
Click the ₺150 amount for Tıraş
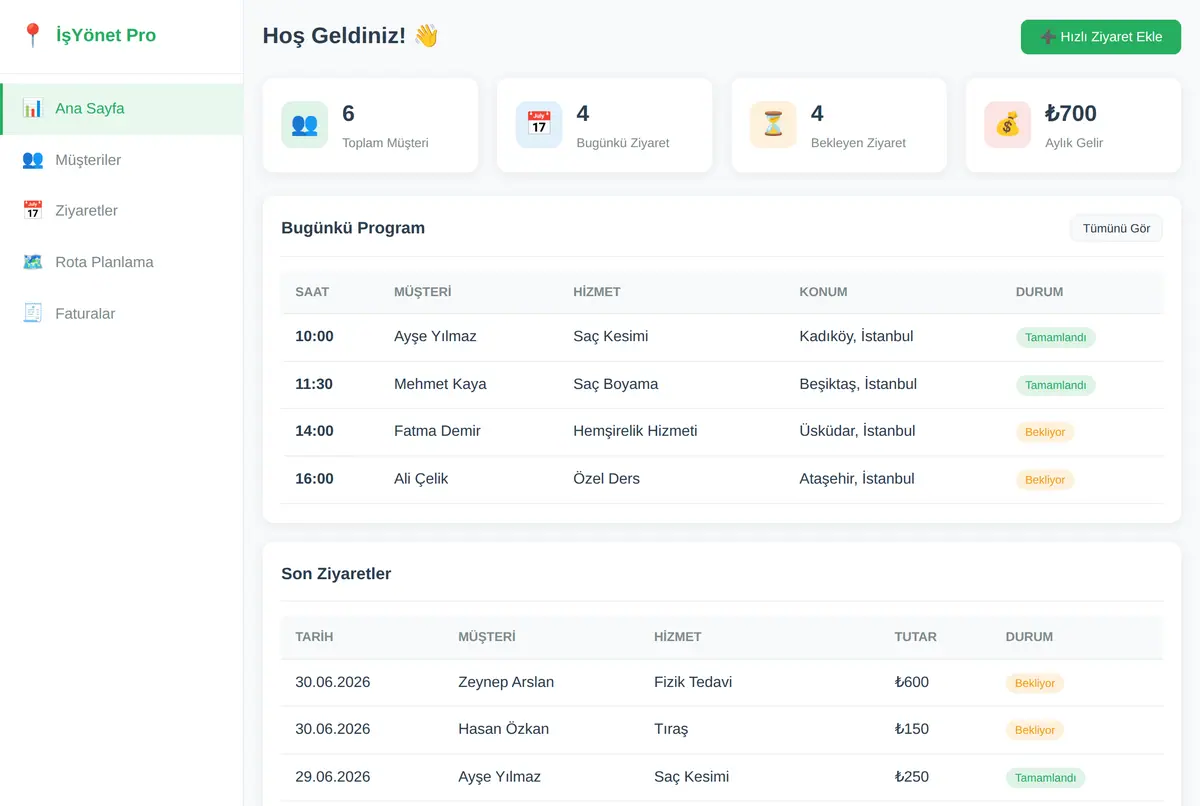[x=912, y=729]
